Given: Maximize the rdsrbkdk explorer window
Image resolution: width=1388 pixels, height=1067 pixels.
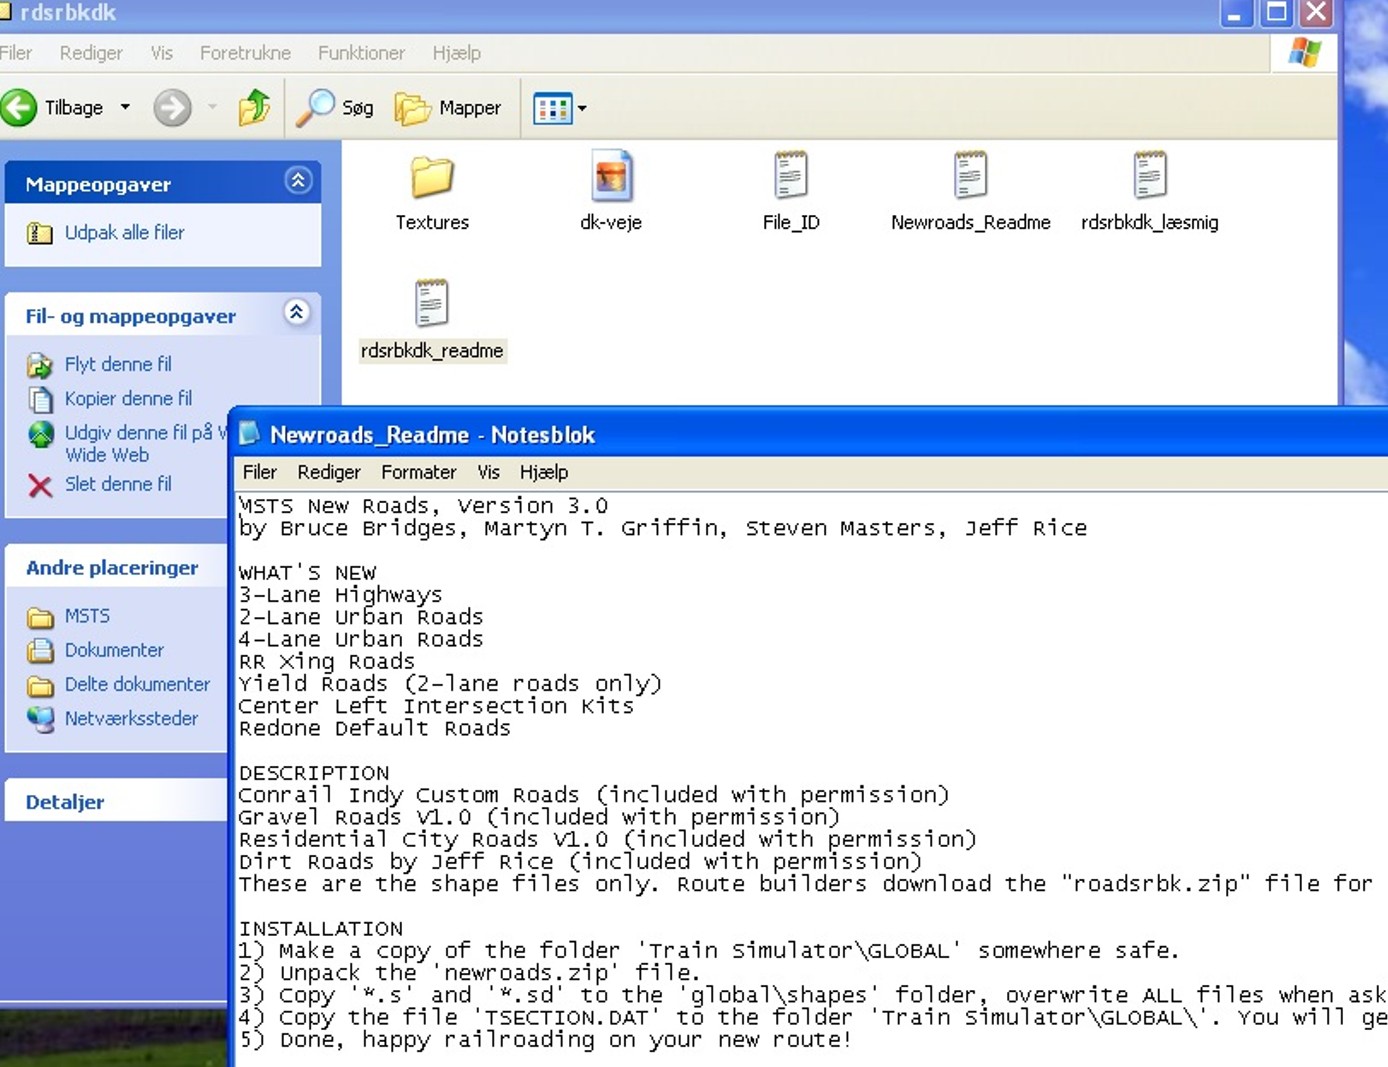Looking at the screenshot, I should click(1277, 13).
